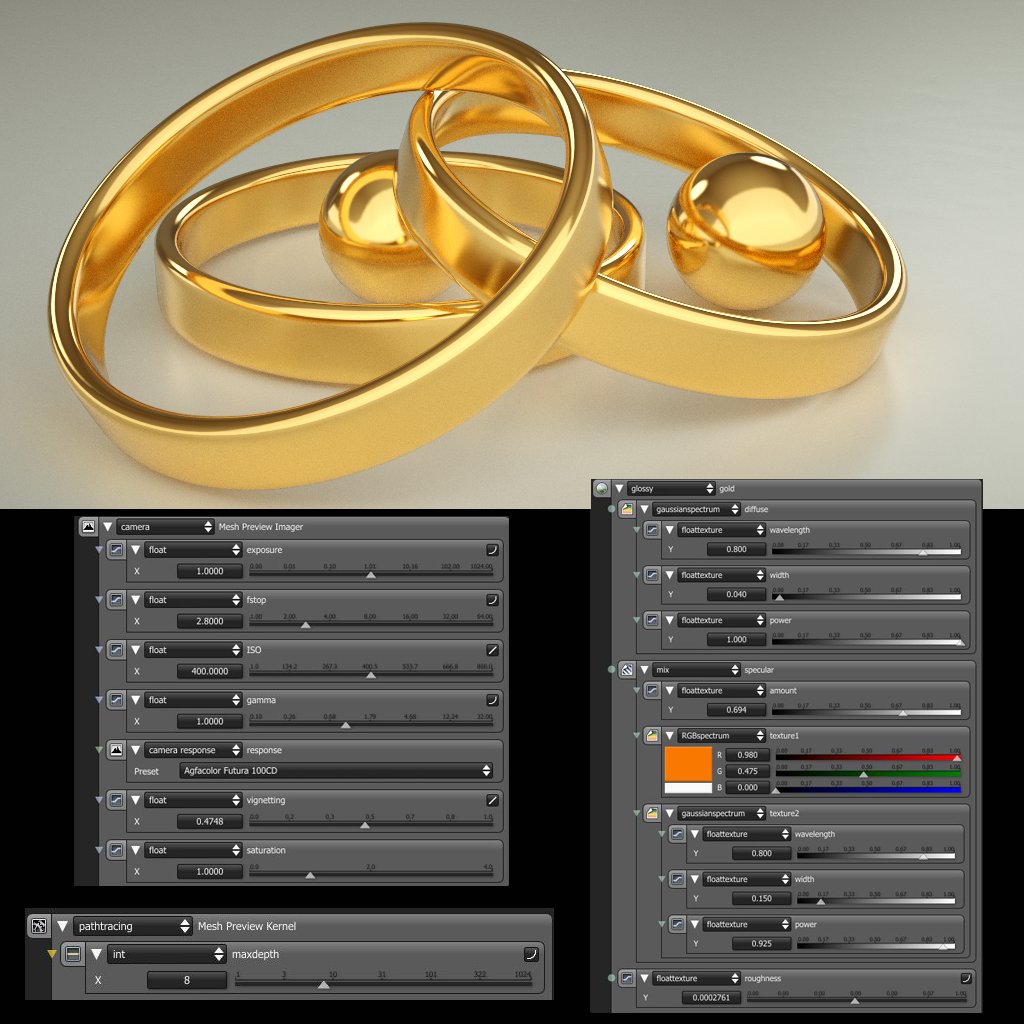
Task: Open the glossy material type dropdown
Action: point(672,488)
